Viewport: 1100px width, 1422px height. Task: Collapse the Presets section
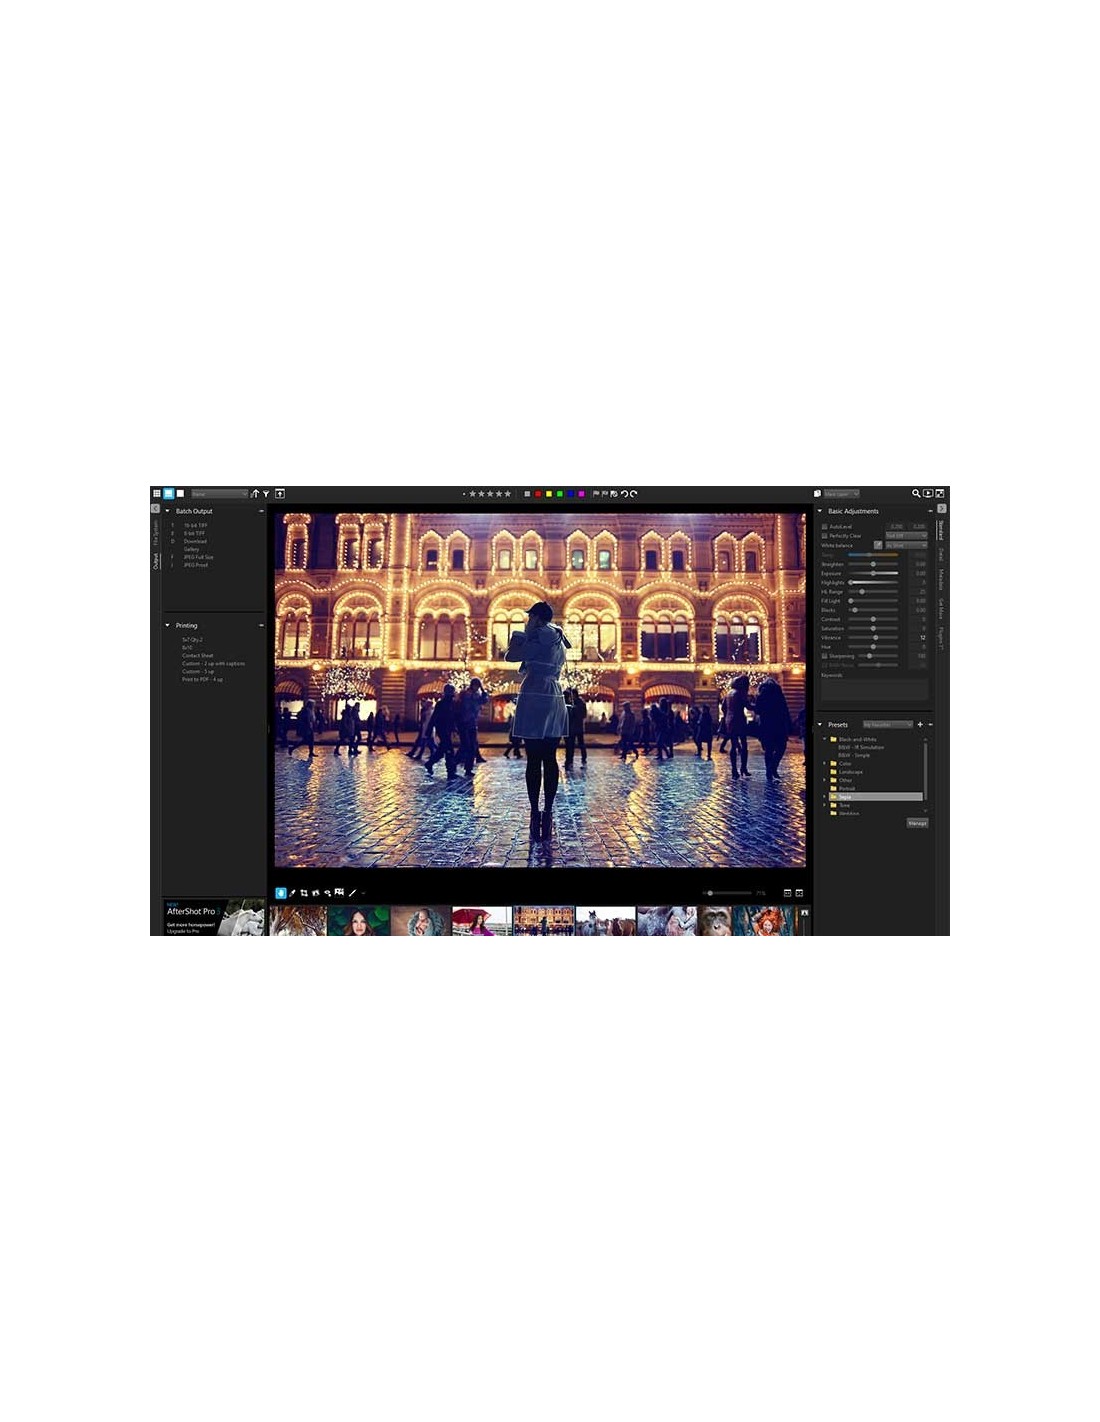[820, 725]
